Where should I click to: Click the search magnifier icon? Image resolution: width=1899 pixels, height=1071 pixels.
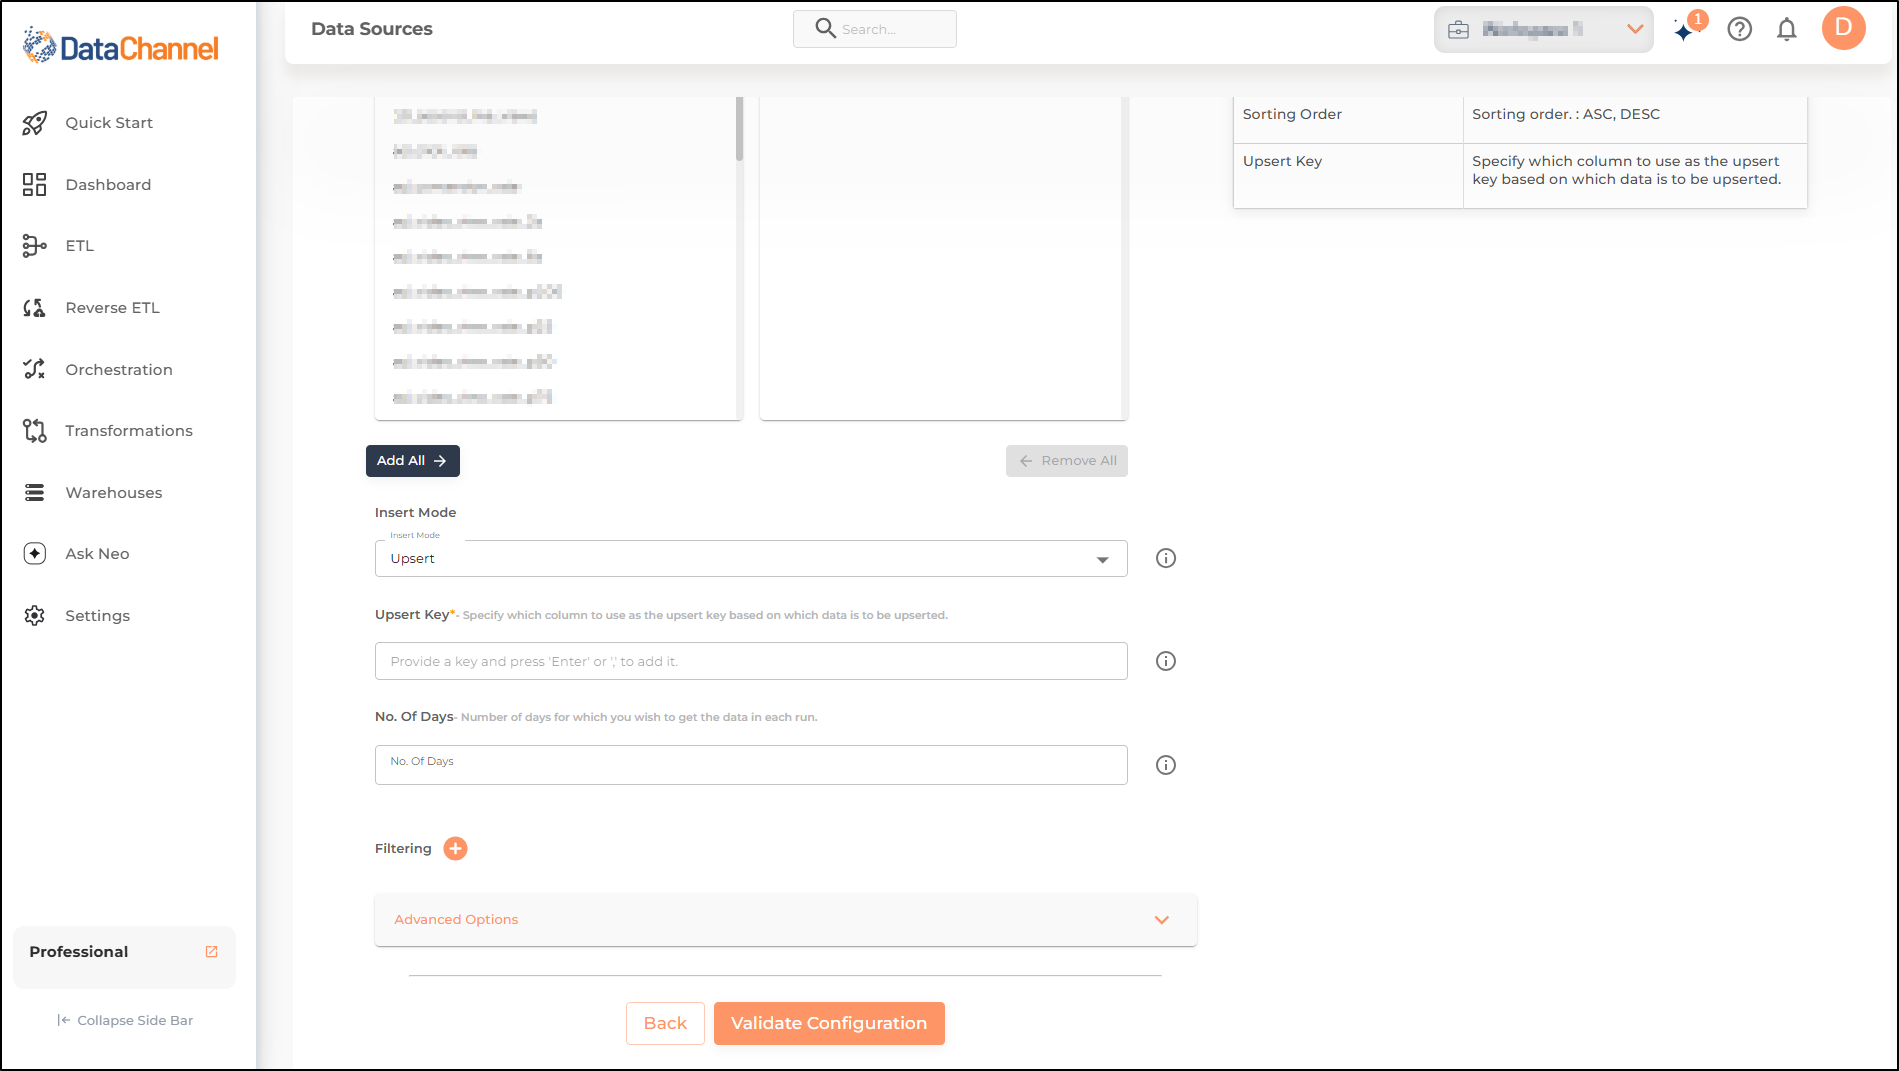click(x=825, y=28)
